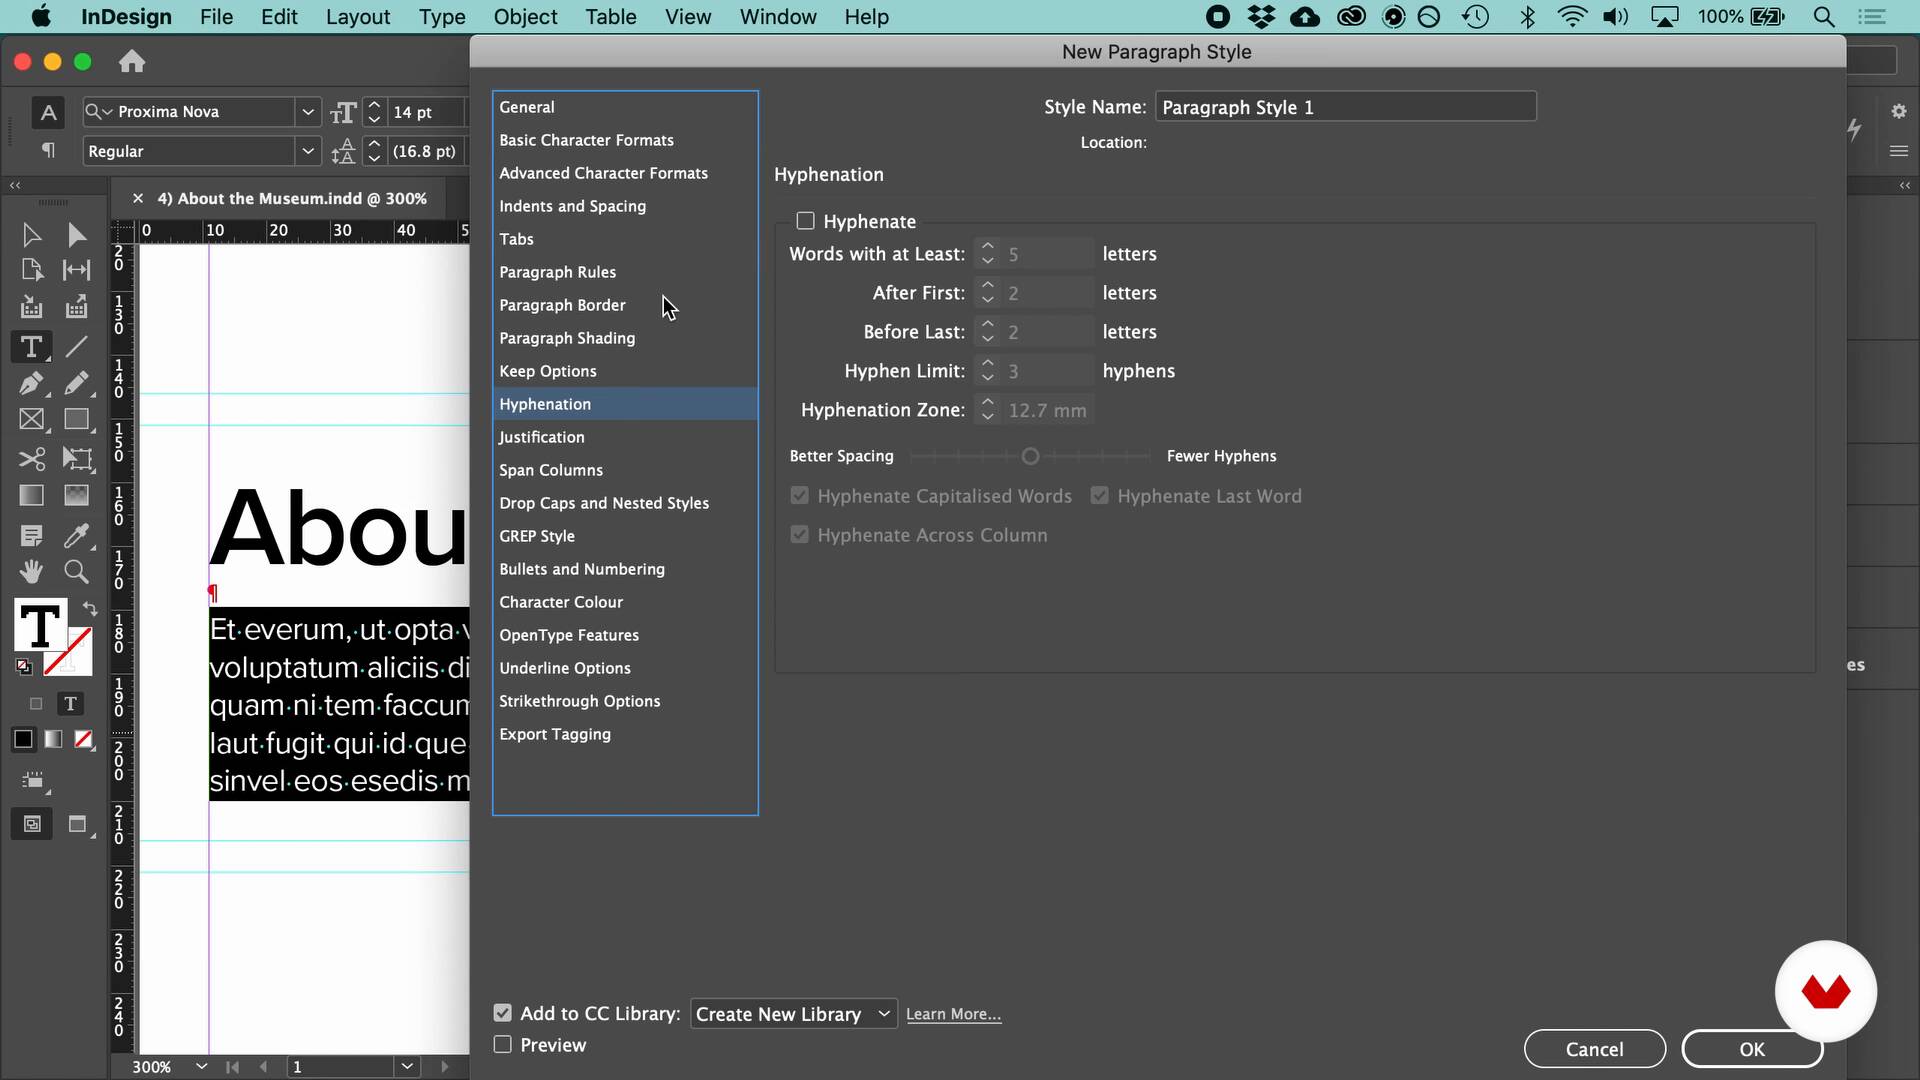Select the Zoom tool magnifier
The image size is (1920, 1080).
point(76,571)
